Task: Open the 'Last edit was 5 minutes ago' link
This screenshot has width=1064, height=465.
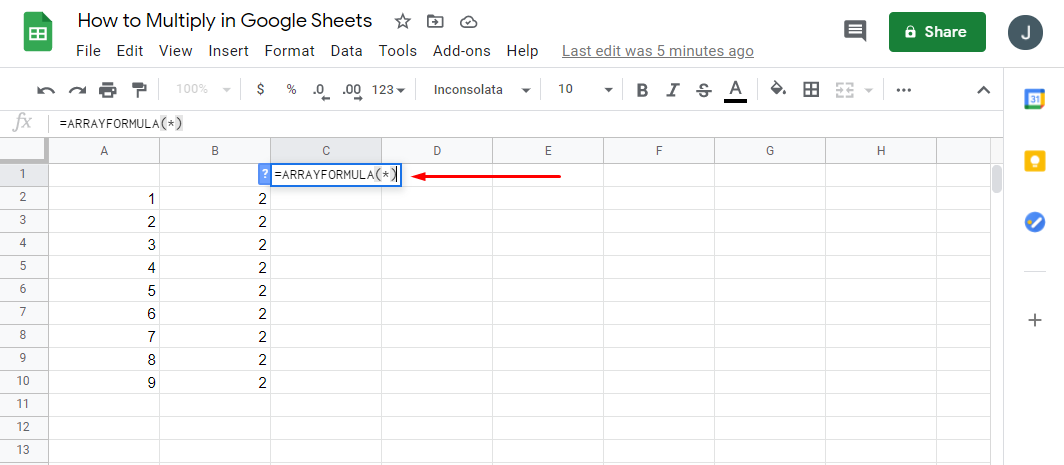Action: coord(658,51)
